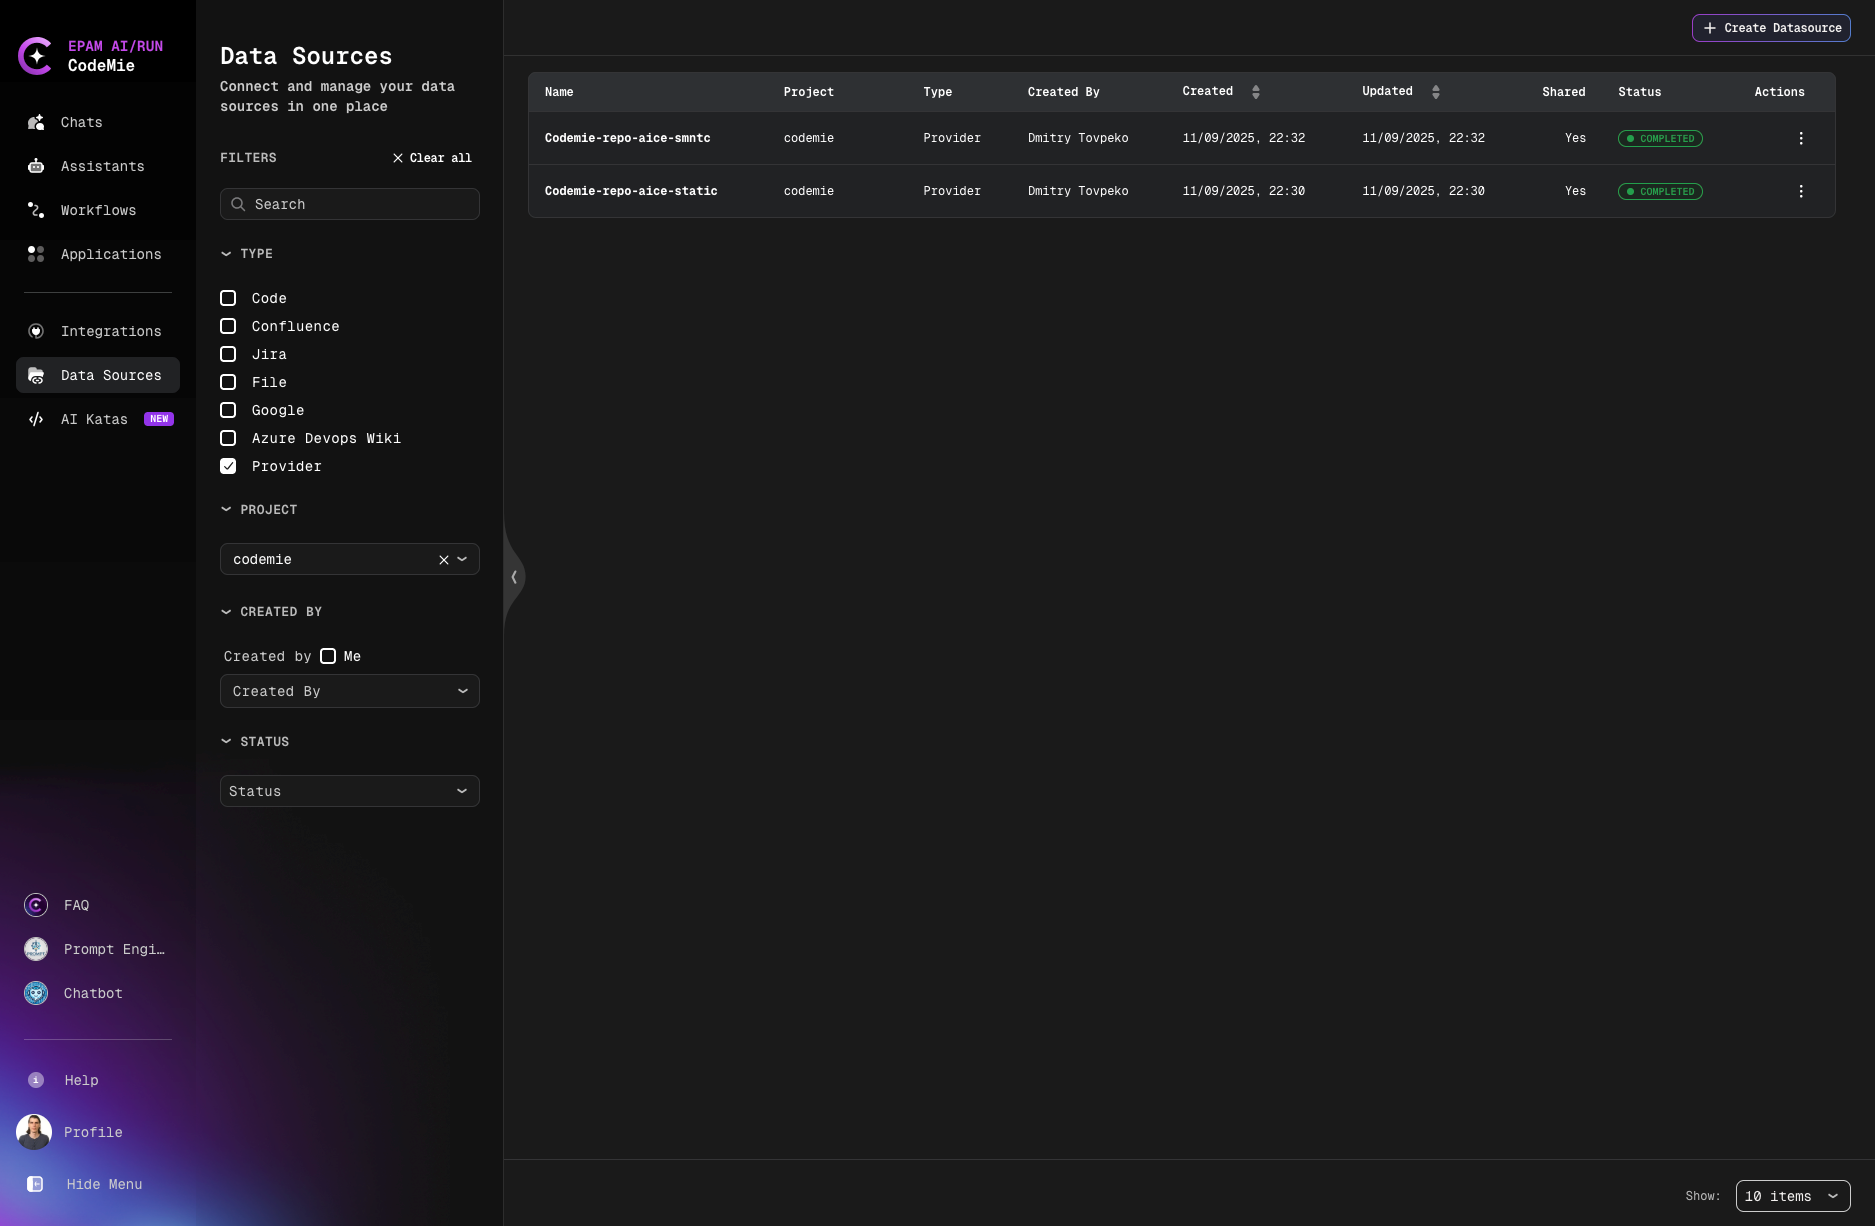The image size is (1875, 1226).
Task: Click the Hide Menu icon
Action: (x=36, y=1184)
